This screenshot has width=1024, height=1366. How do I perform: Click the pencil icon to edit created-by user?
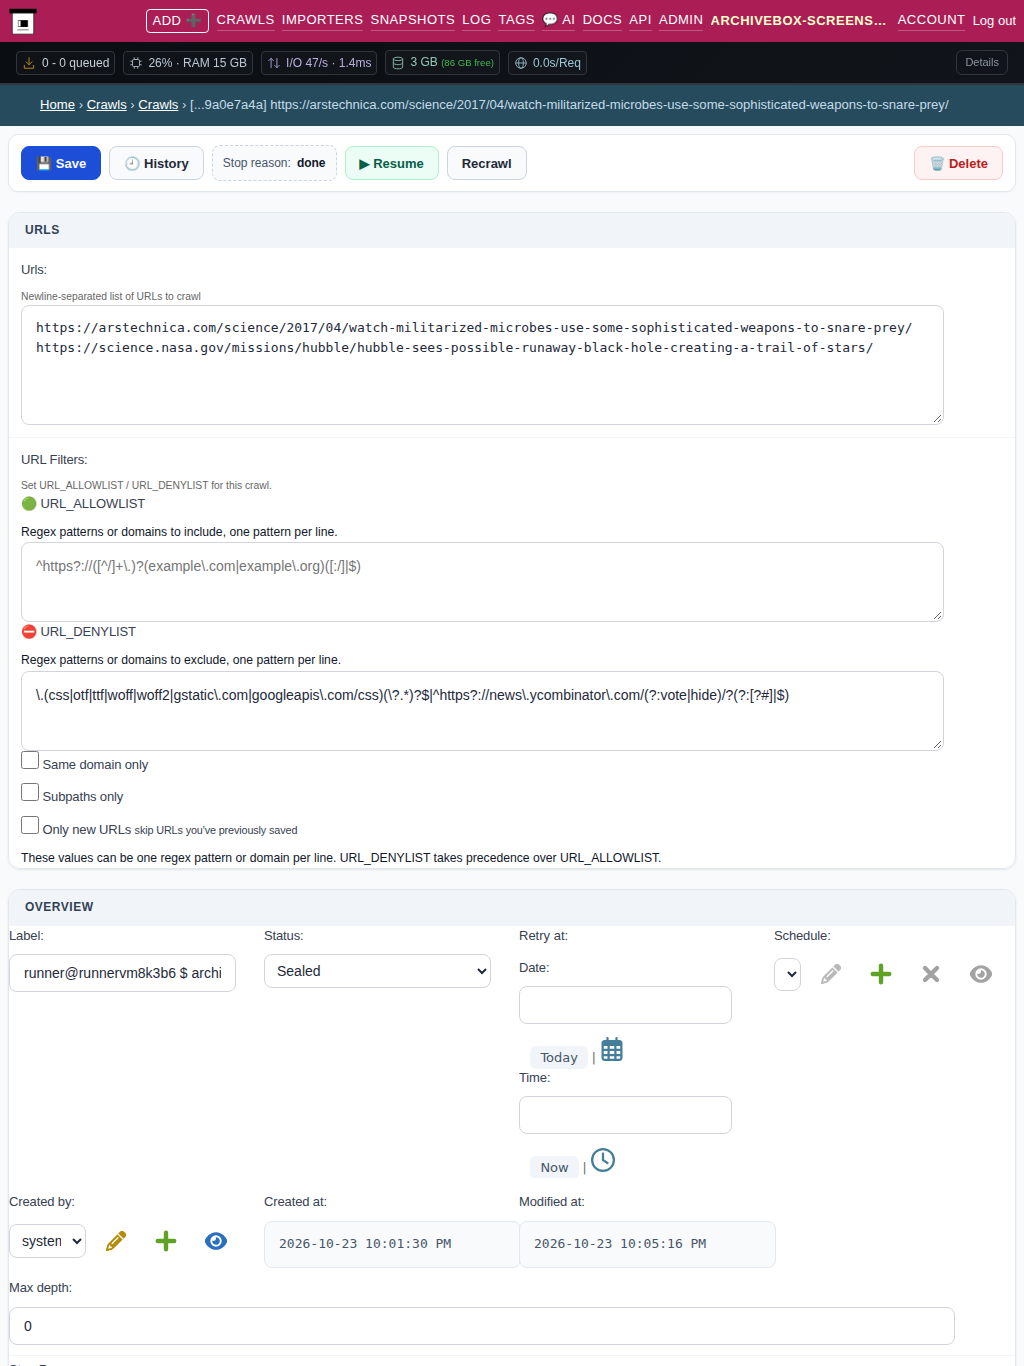coord(116,1241)
